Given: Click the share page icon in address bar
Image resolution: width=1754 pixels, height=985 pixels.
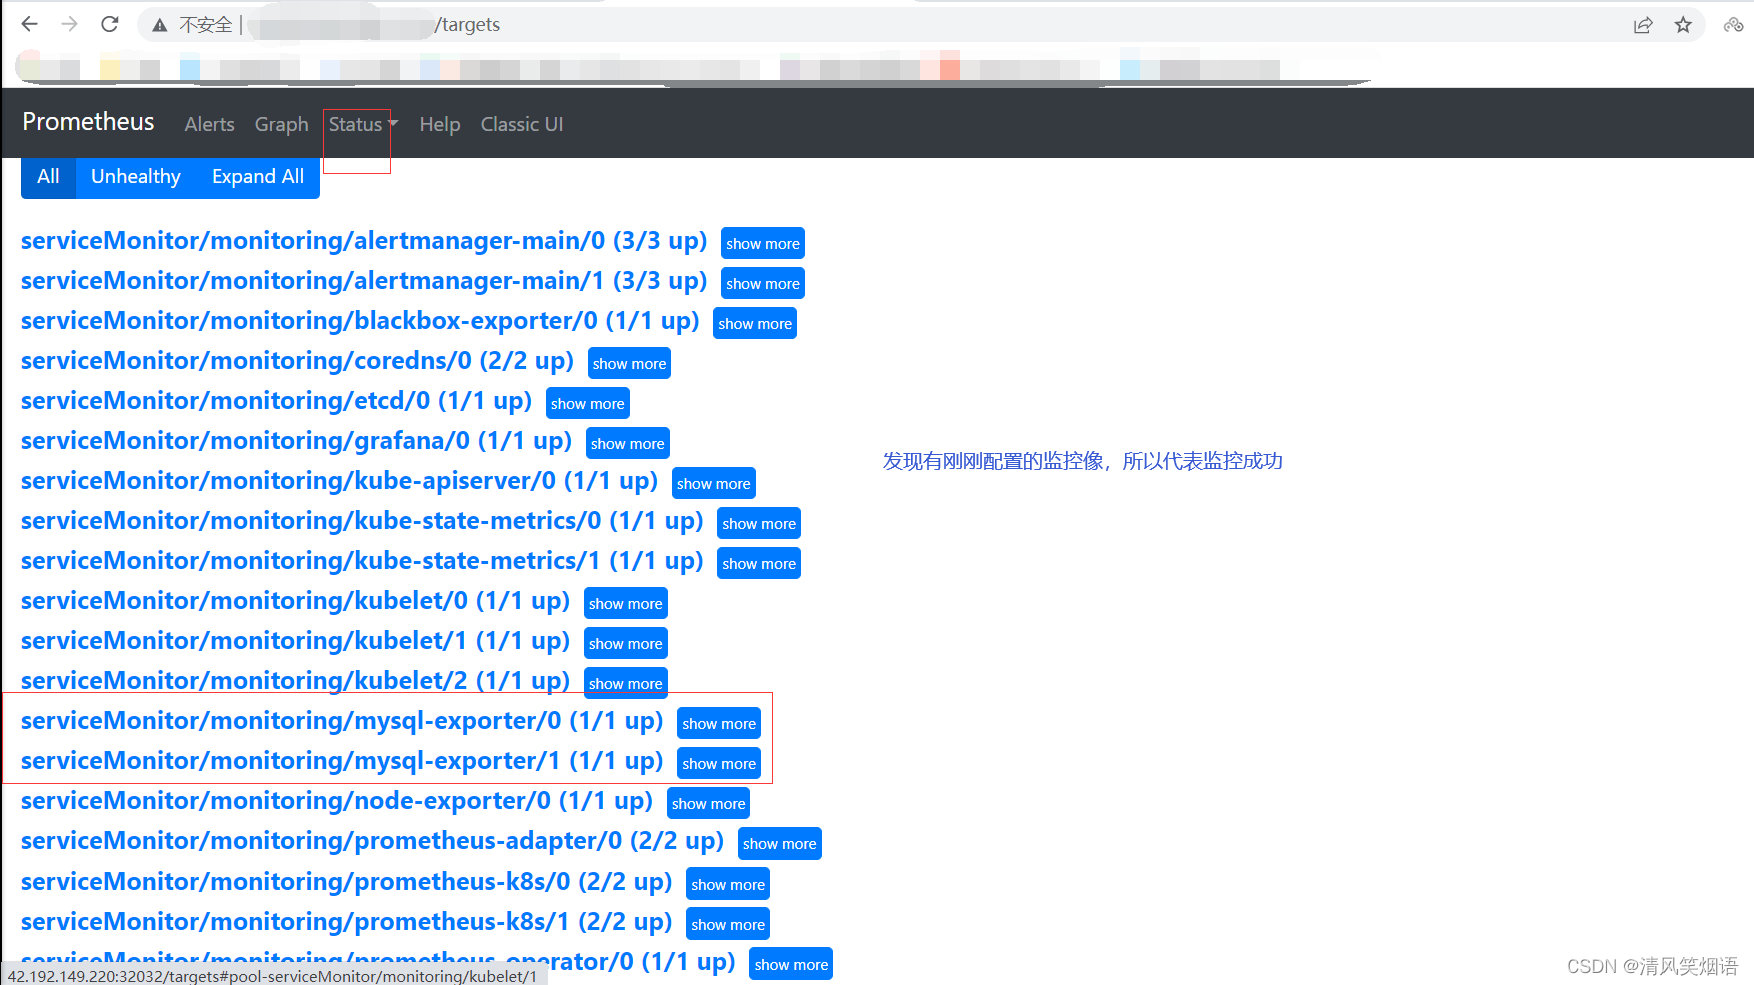Looking at the screenshot, I should (x=1643, y=25).
